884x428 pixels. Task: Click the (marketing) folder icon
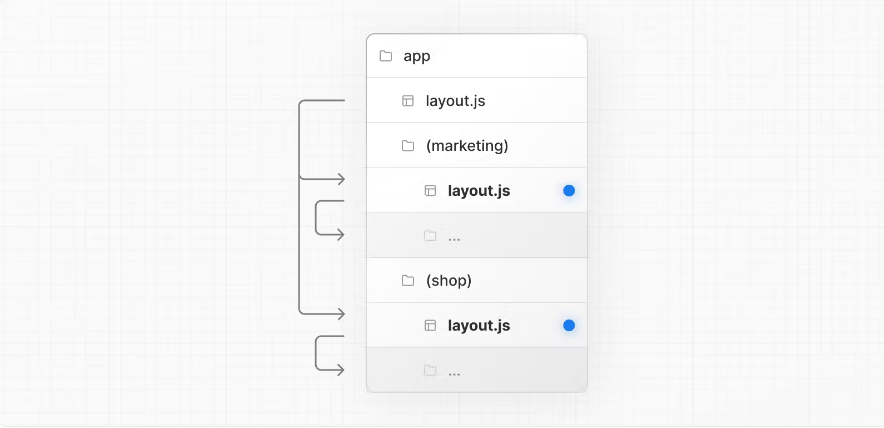tap(408, 146)
